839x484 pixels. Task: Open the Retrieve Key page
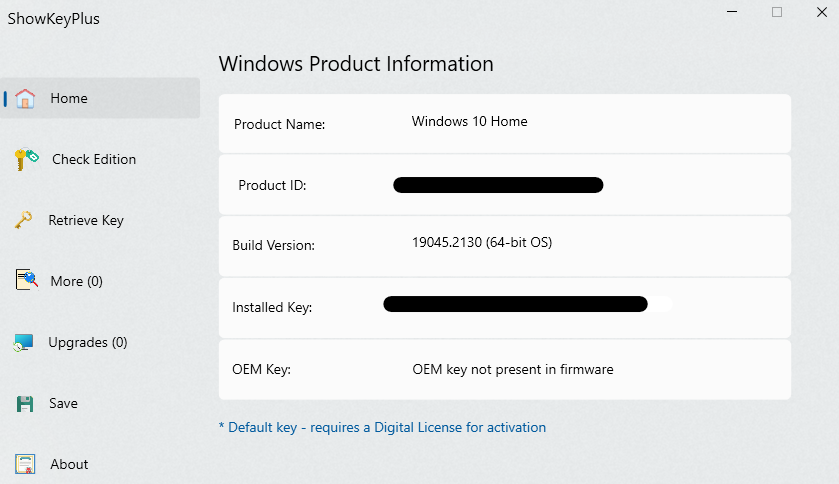coord(86,220)
